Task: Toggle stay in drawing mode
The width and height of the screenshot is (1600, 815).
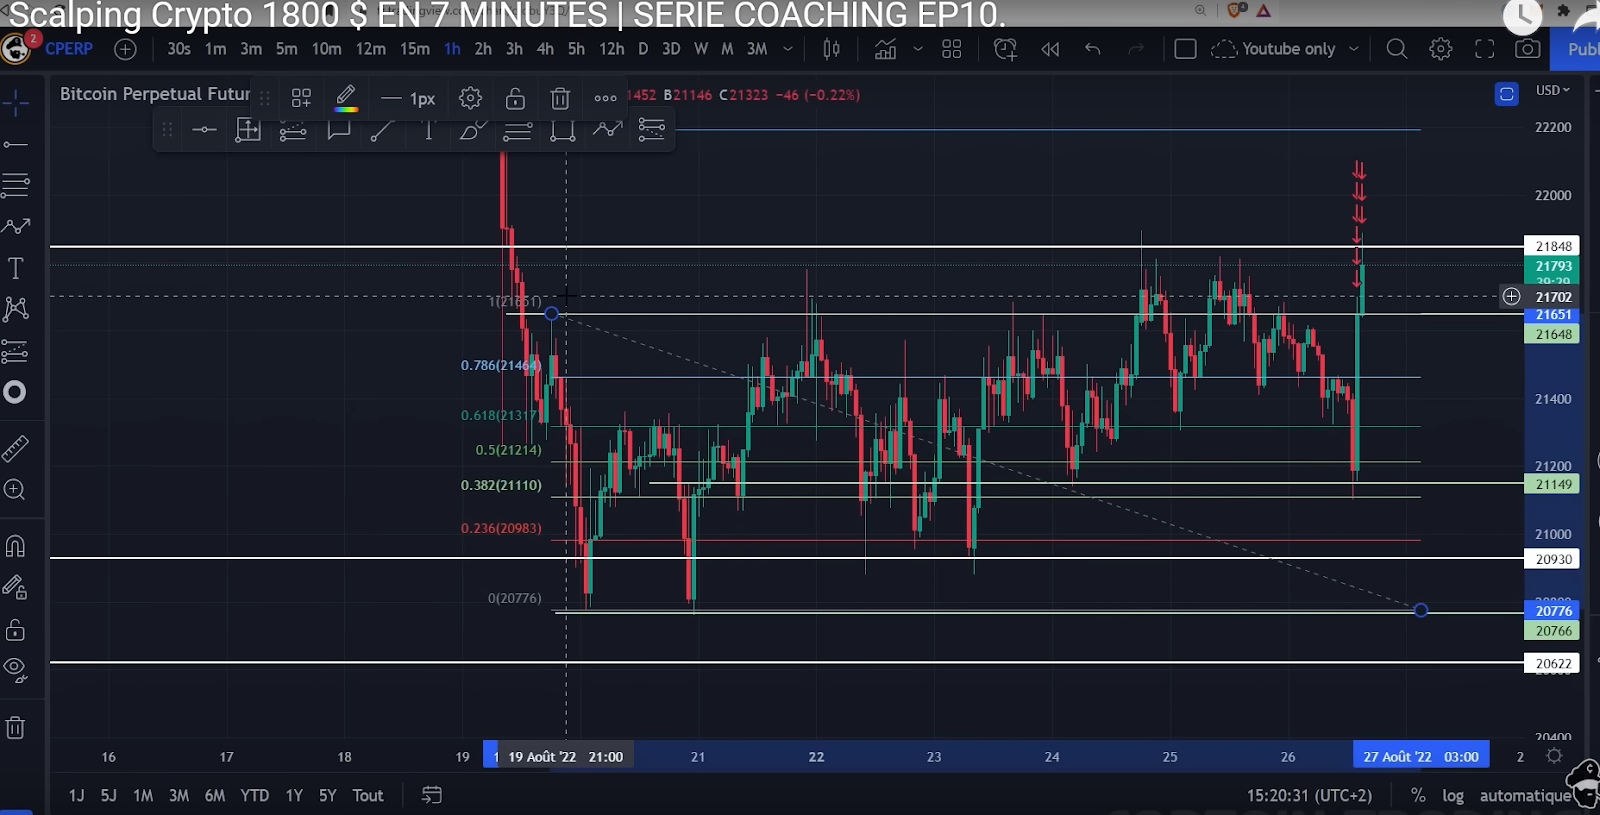Action: click(15, 588)
